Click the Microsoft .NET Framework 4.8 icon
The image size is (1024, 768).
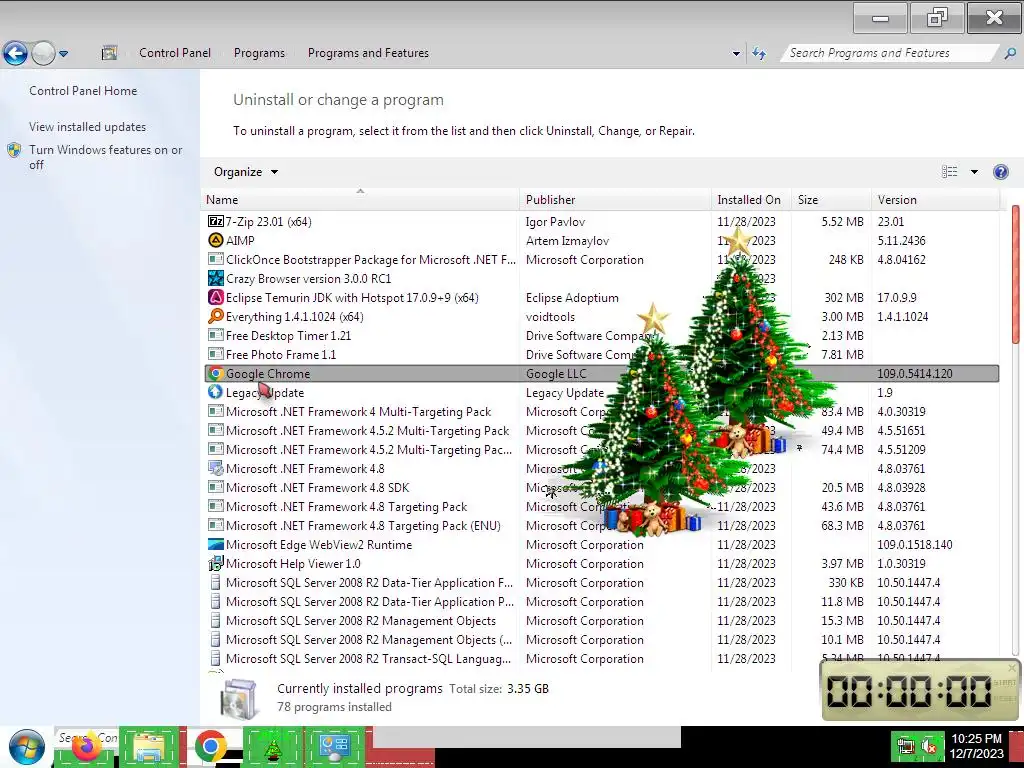click(x=216, y=468)
